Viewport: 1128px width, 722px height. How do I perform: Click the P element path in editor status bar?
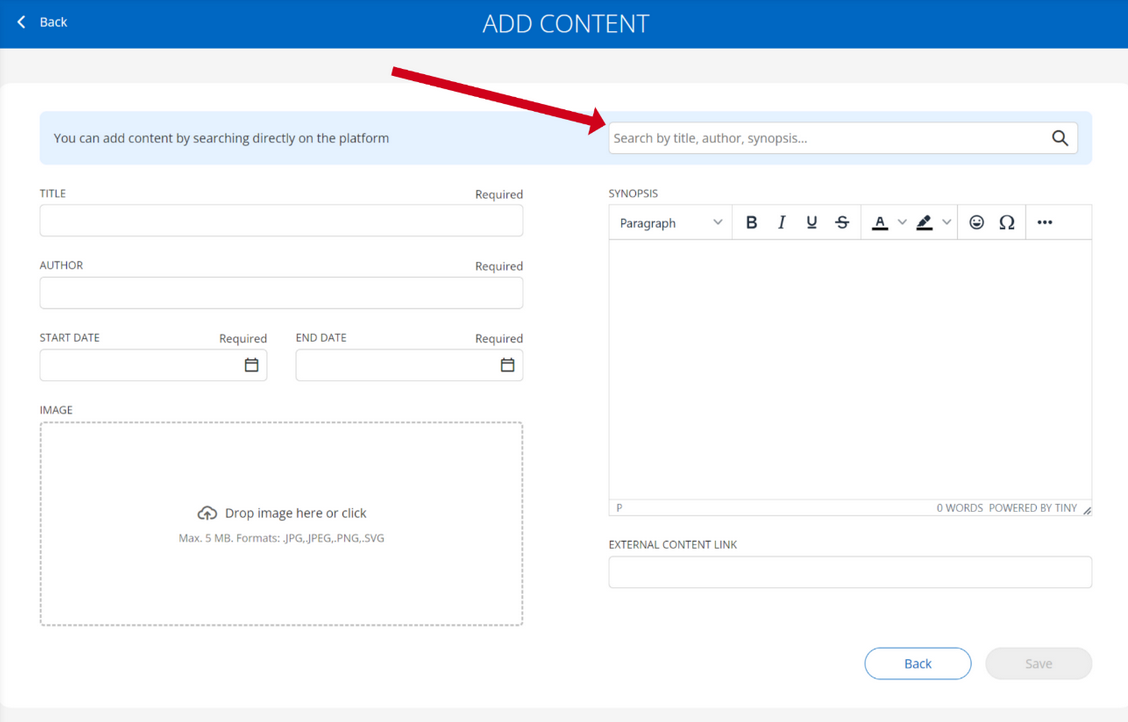(x=619, y=508)
